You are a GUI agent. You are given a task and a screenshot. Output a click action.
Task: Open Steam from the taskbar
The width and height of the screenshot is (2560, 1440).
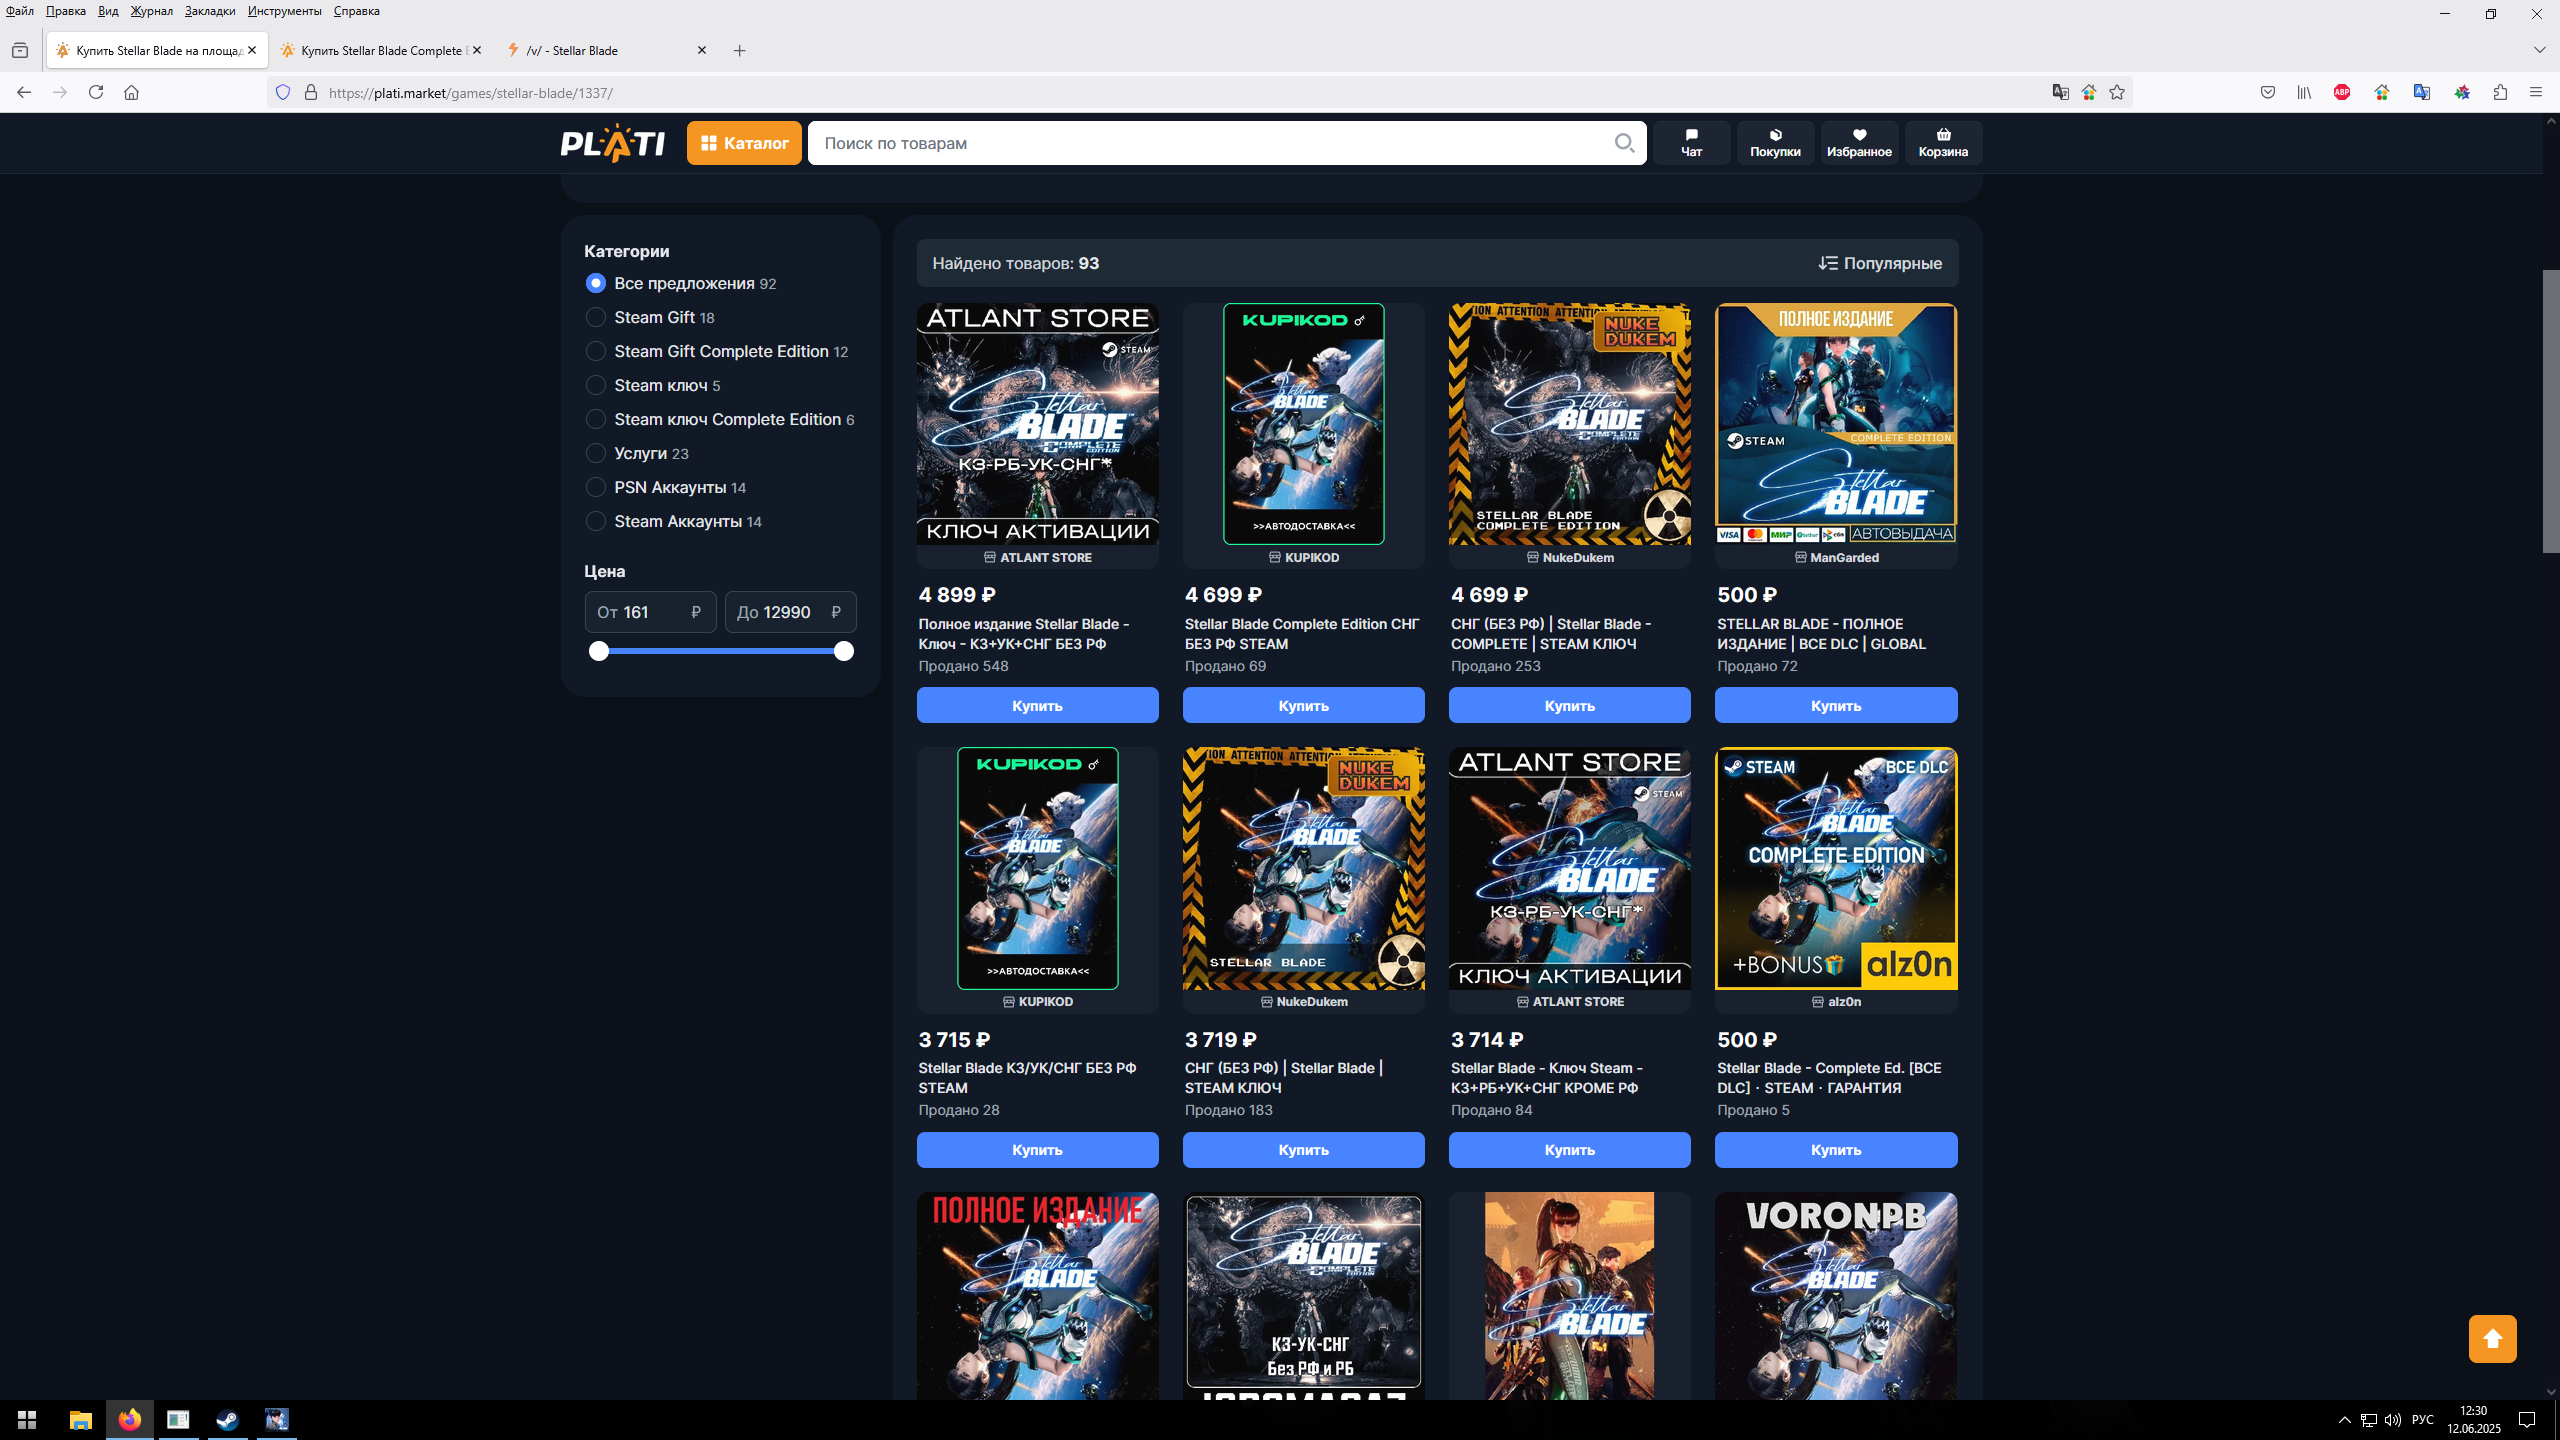pyautogui.click(x=228, y=1420)
